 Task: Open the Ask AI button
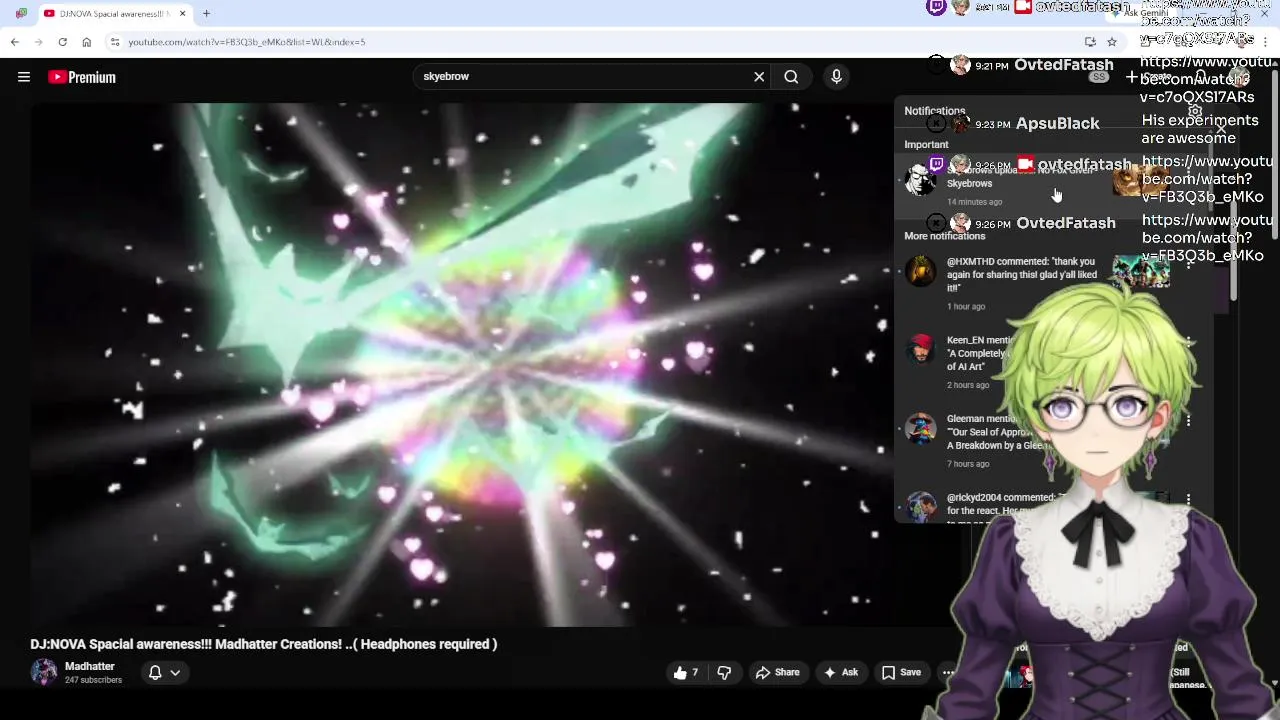click(840, 673)
